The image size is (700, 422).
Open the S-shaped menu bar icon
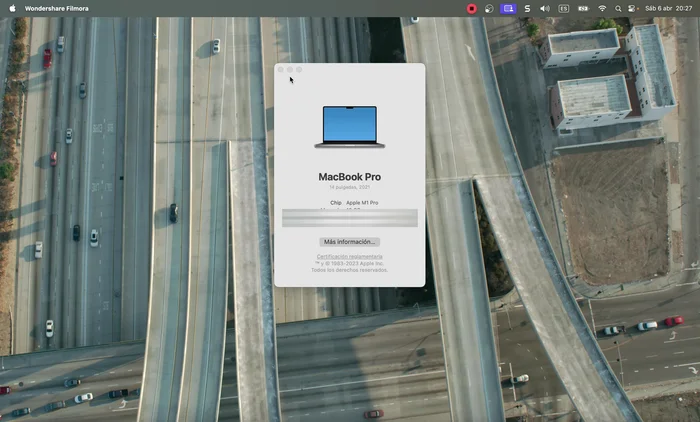click(x=527, y=8)
